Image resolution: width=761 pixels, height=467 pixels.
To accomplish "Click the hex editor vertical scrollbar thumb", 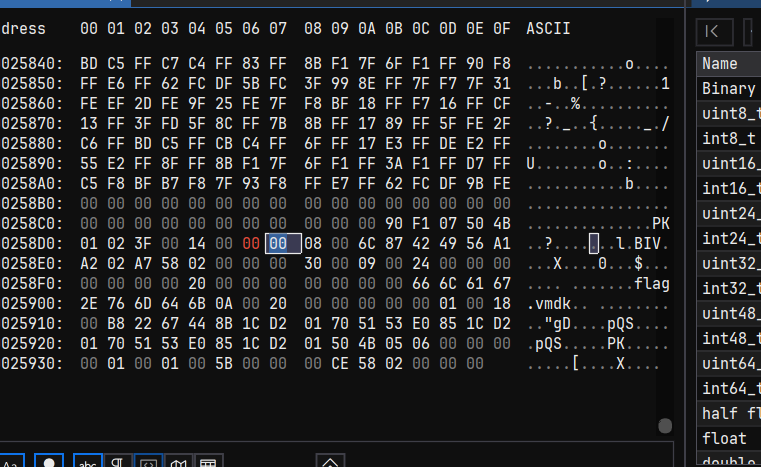I will (x=665, y=426).
